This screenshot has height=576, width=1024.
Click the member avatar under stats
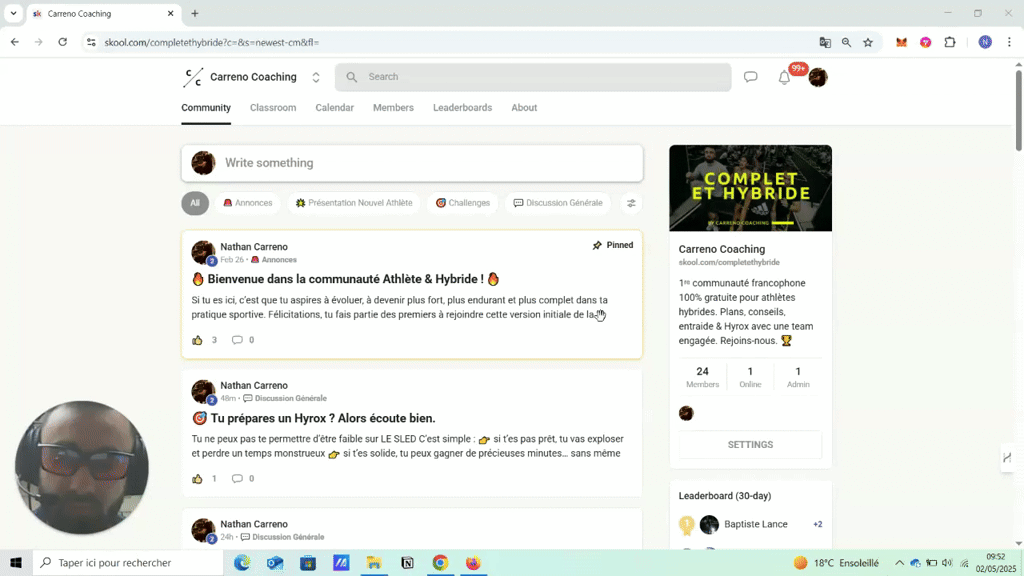coord(686,413)
